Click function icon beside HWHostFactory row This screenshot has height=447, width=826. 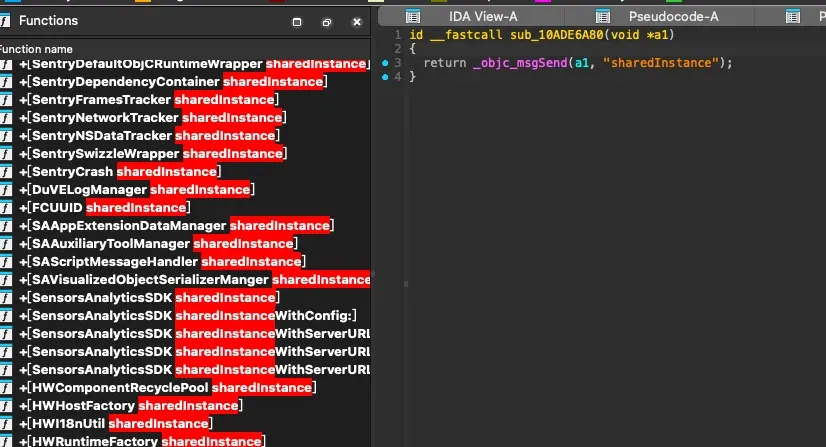pos(6,405)
